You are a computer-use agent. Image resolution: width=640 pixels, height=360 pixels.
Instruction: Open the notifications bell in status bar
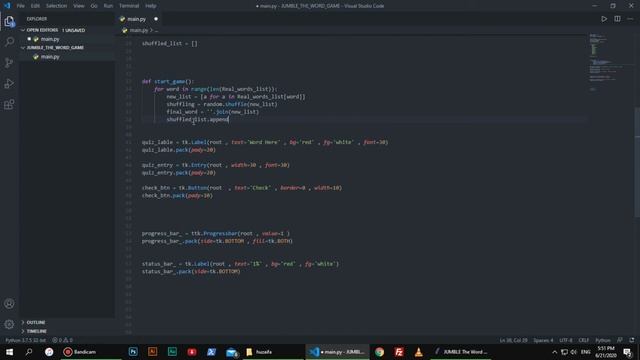click(632, 340)
